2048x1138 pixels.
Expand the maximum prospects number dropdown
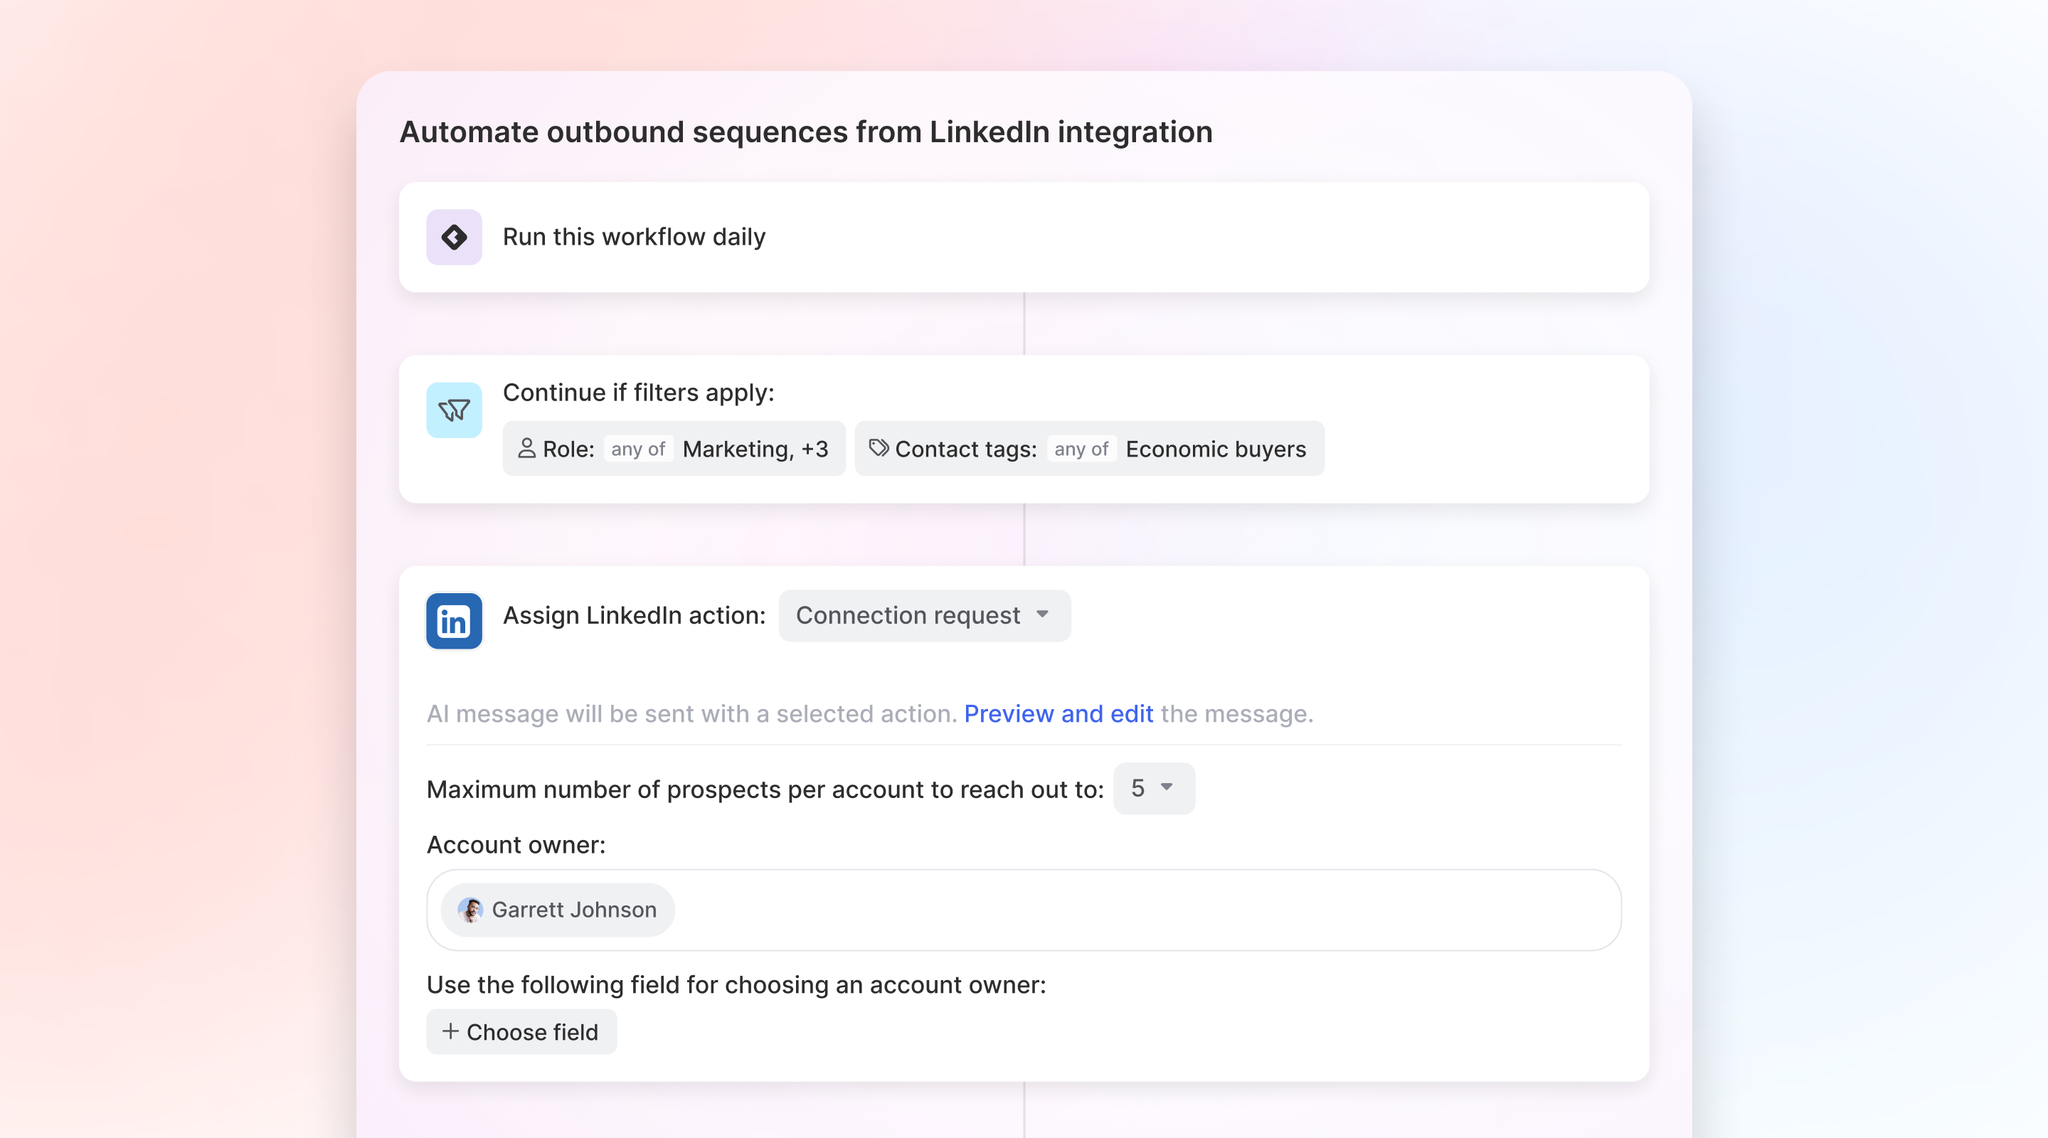(x=1153, y=789)
